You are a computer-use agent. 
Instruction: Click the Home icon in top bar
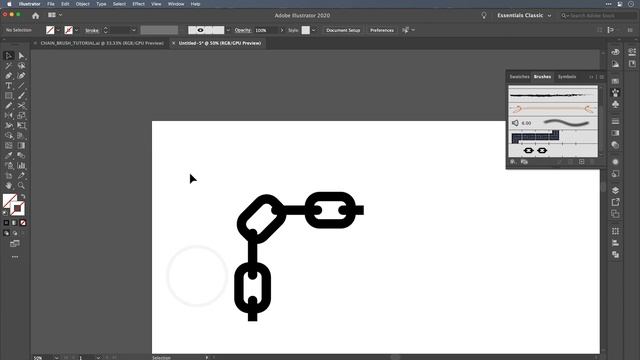[x=36, y=16]
